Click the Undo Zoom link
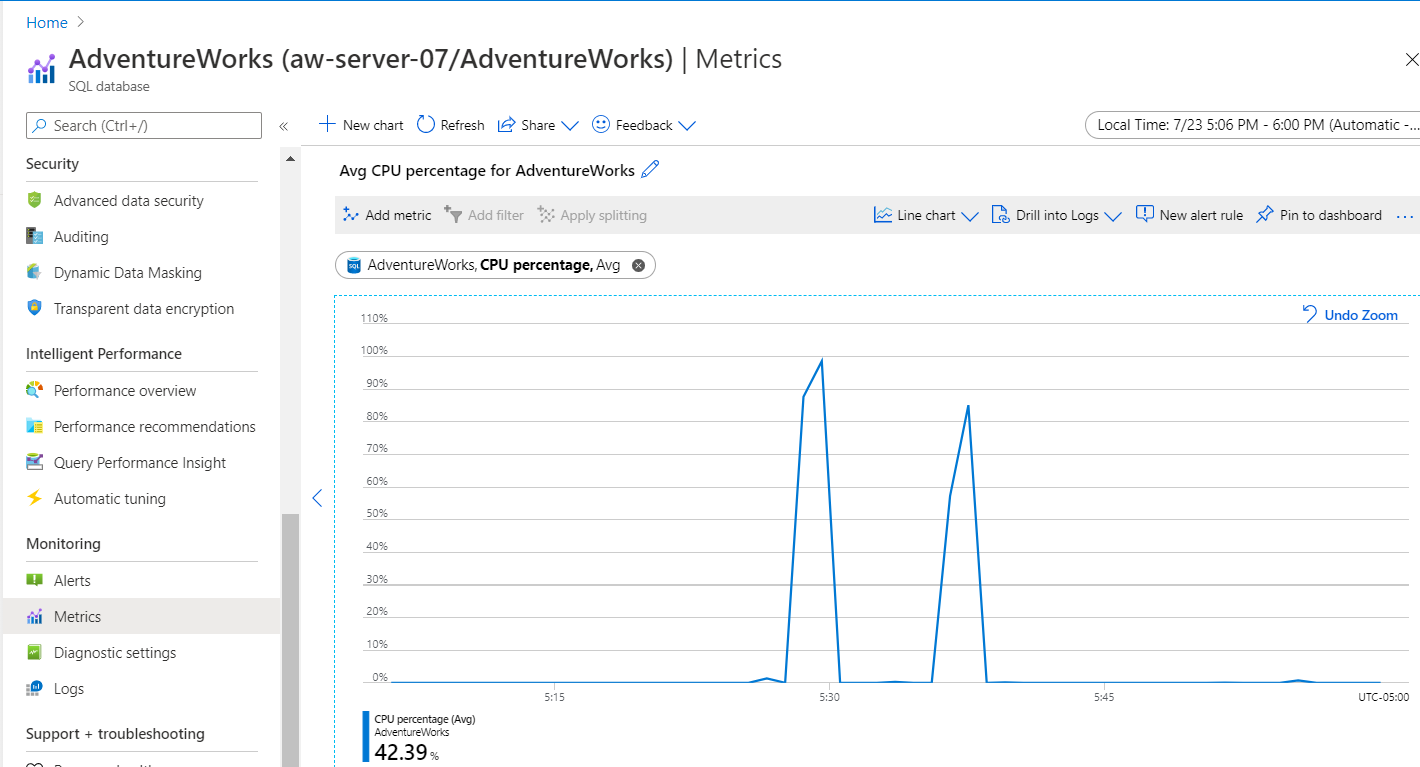 [1361, 315]
